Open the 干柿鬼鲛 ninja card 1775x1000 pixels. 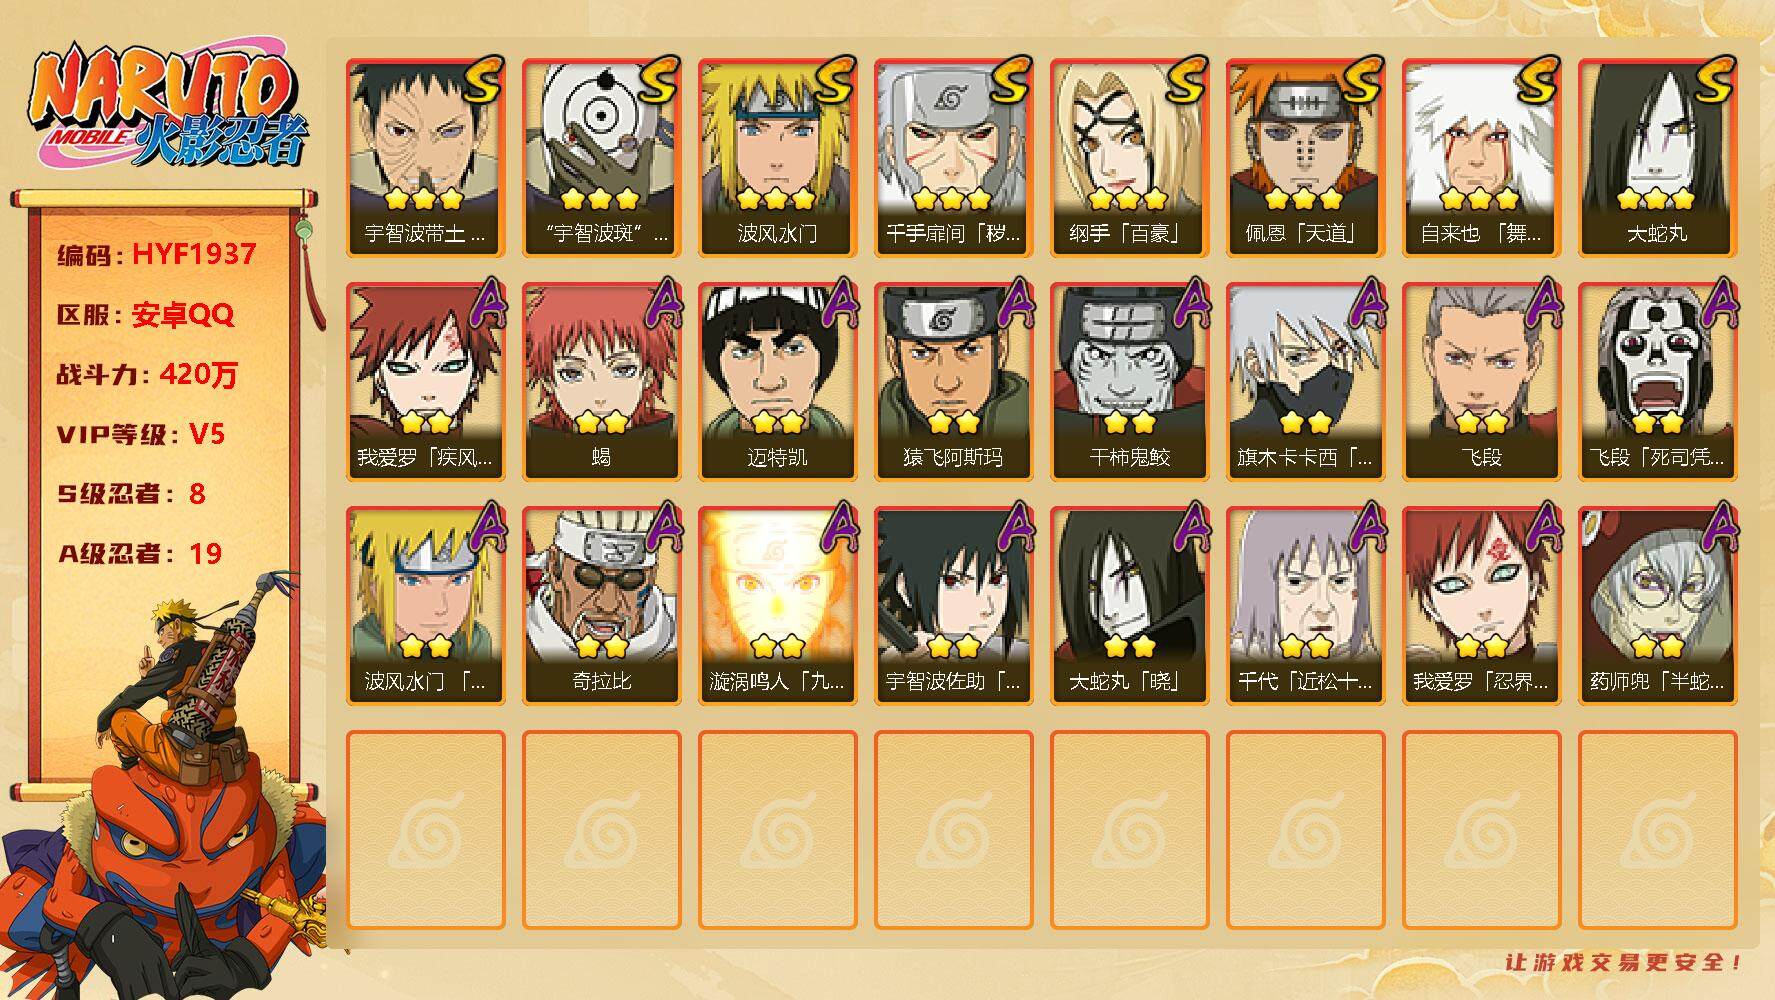pos(1129,382)
